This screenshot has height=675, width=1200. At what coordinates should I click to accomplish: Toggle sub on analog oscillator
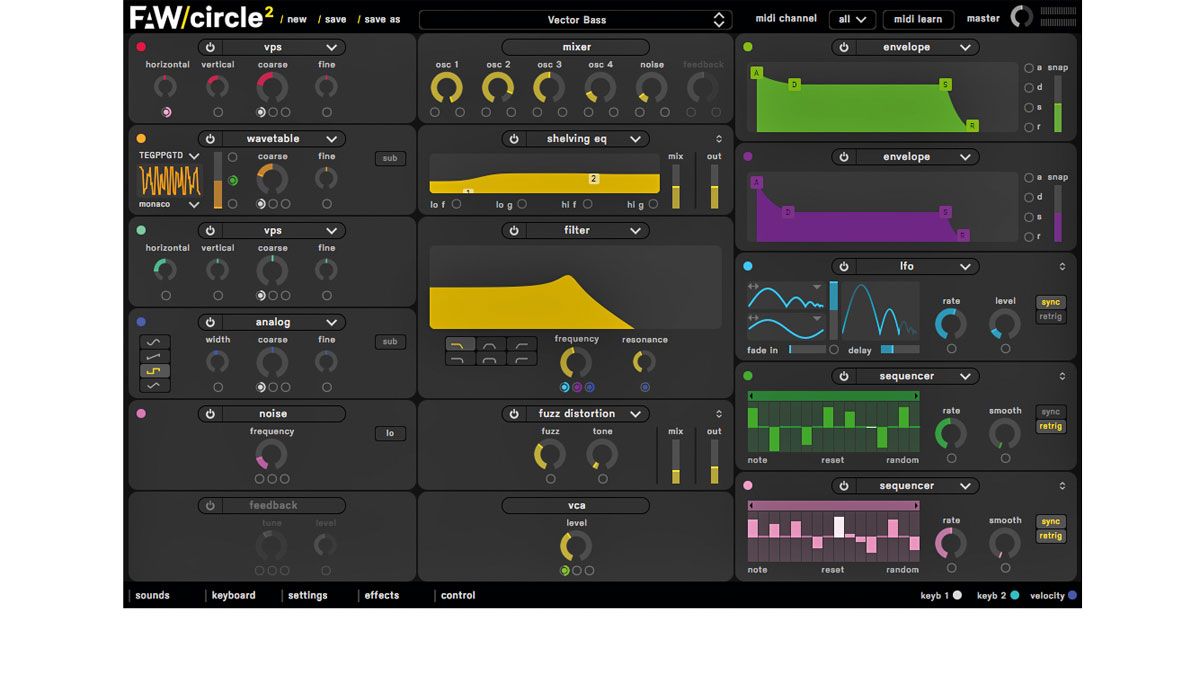pyautogui.click(x=390, y=342)
